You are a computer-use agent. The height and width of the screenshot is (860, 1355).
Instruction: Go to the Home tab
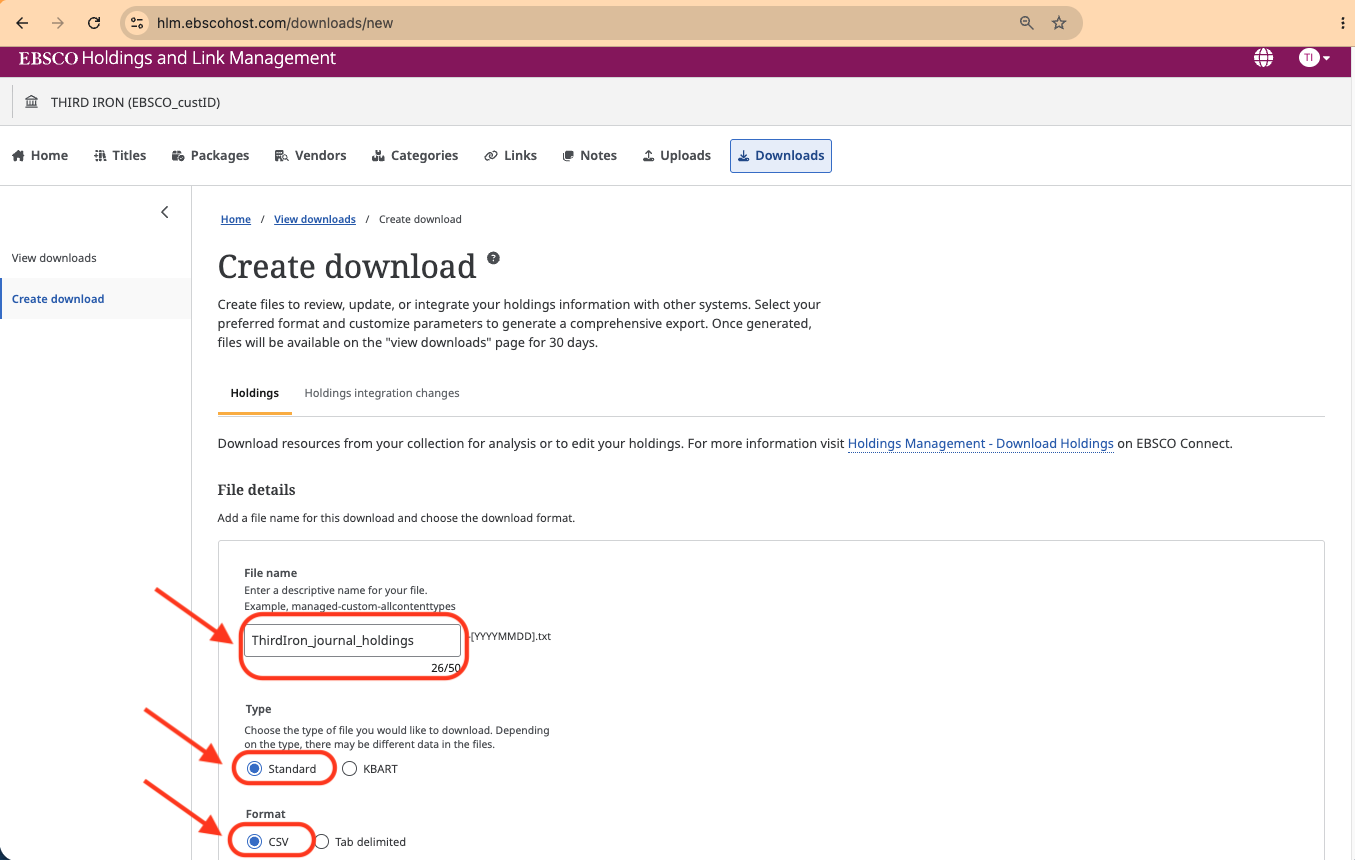tap(40, 155)
